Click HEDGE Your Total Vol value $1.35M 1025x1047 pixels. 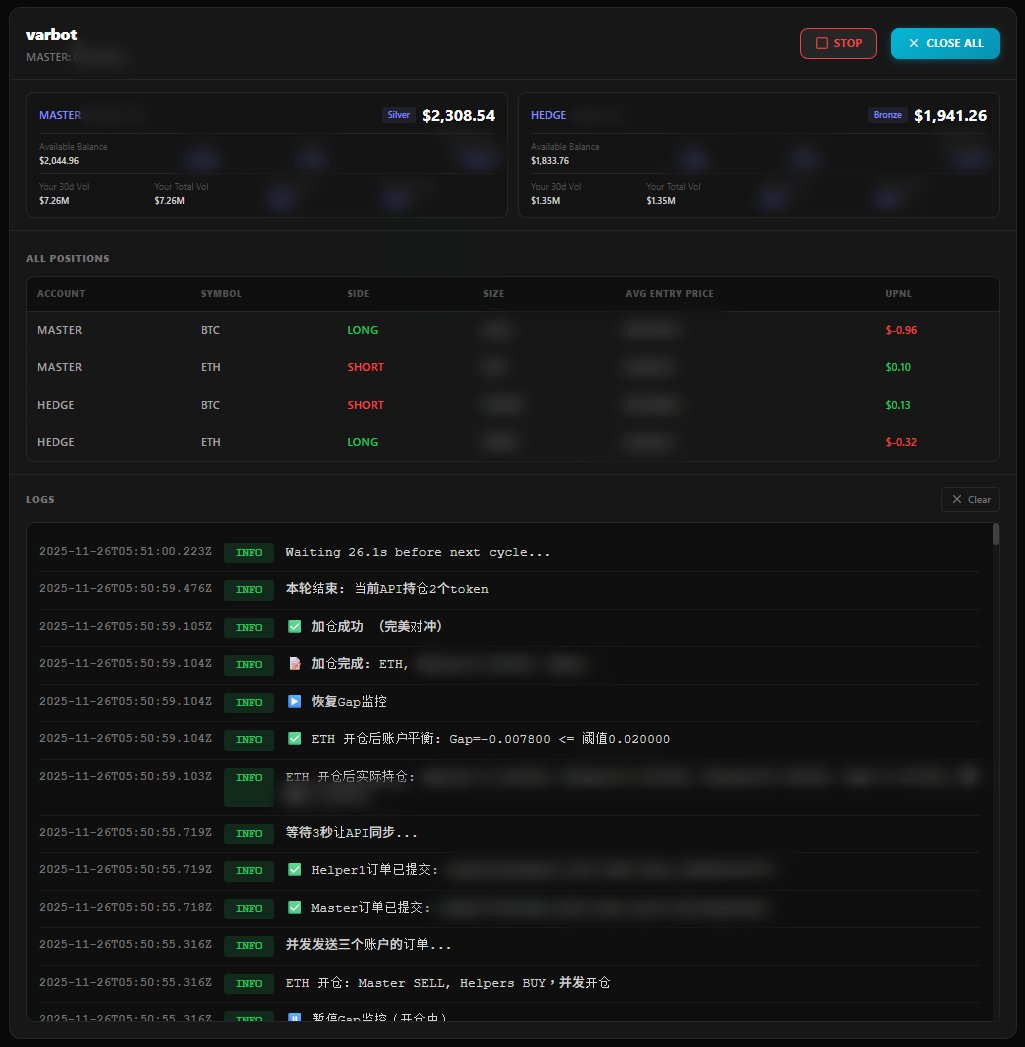[x=661, y=201]
